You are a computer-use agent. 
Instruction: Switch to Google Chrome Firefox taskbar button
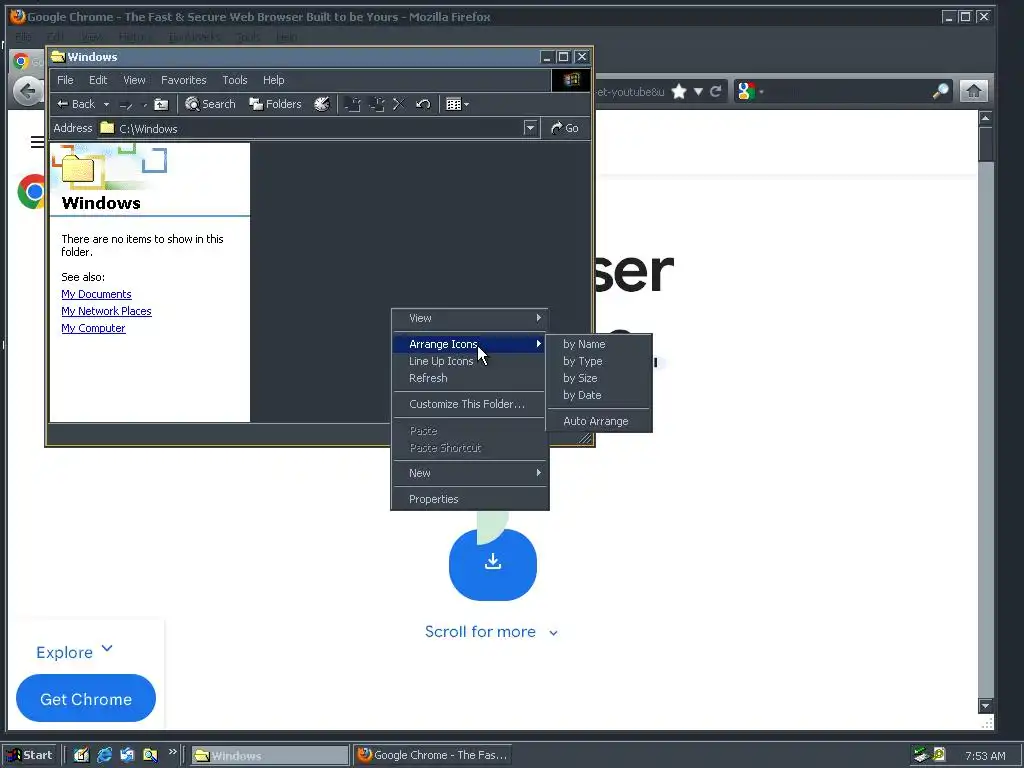pyautogui.click(x=432, y=755)
